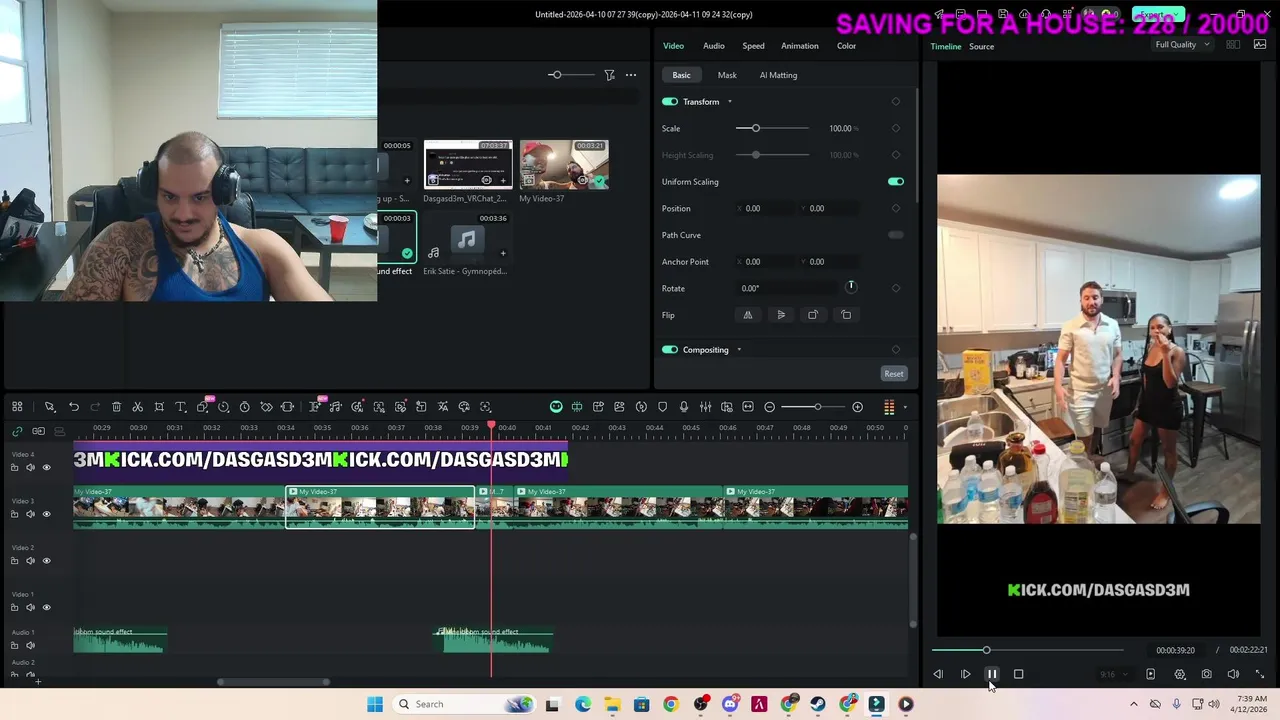The image size is (1280, 720).
Task: Open audio meter dropdown arrow
Action: click(904, 407)
